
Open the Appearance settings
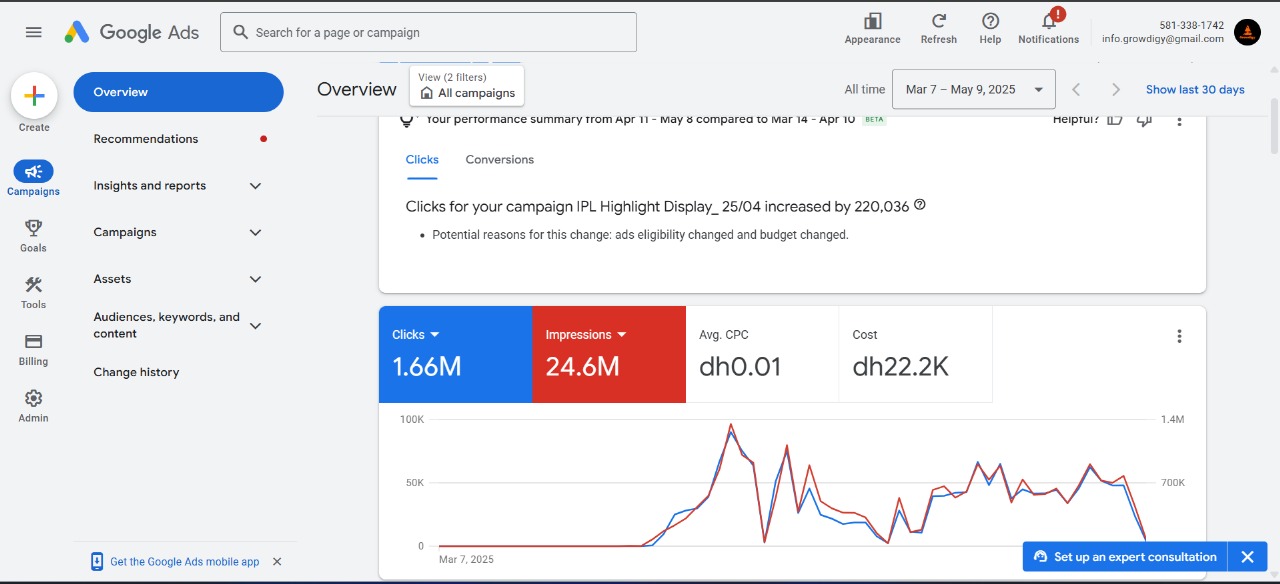click(x=872, y=28)
